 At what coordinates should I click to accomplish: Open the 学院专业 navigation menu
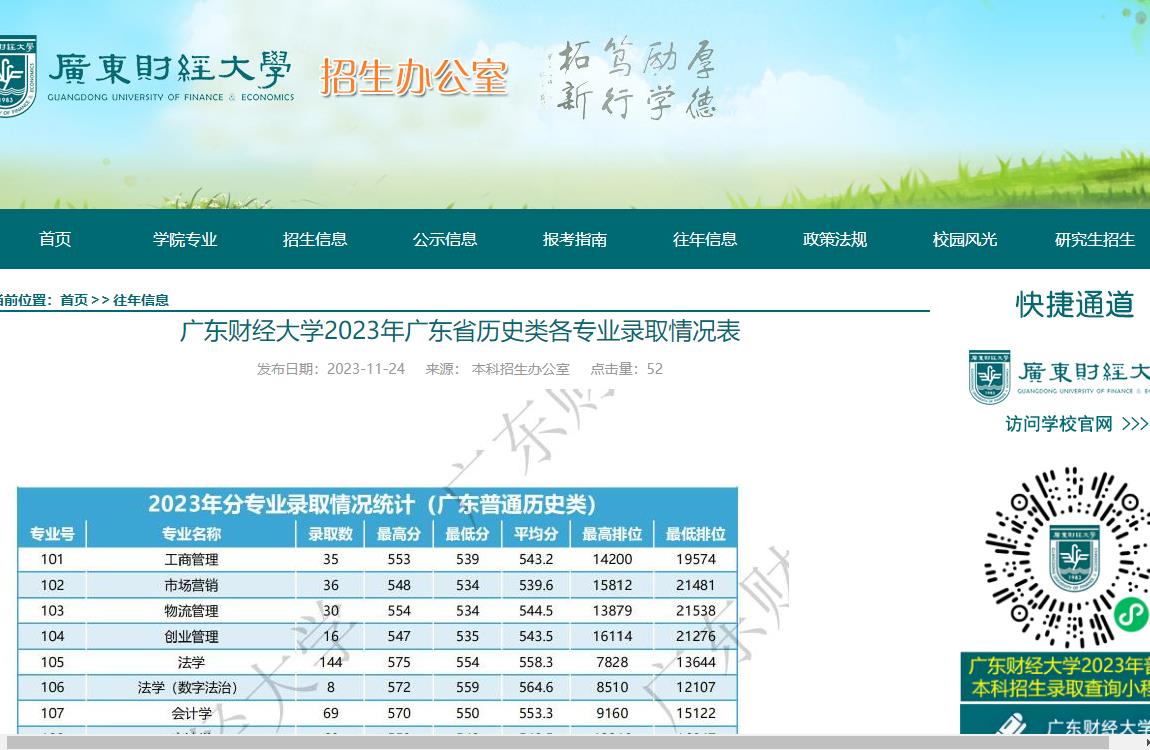[x=185, y=239]
